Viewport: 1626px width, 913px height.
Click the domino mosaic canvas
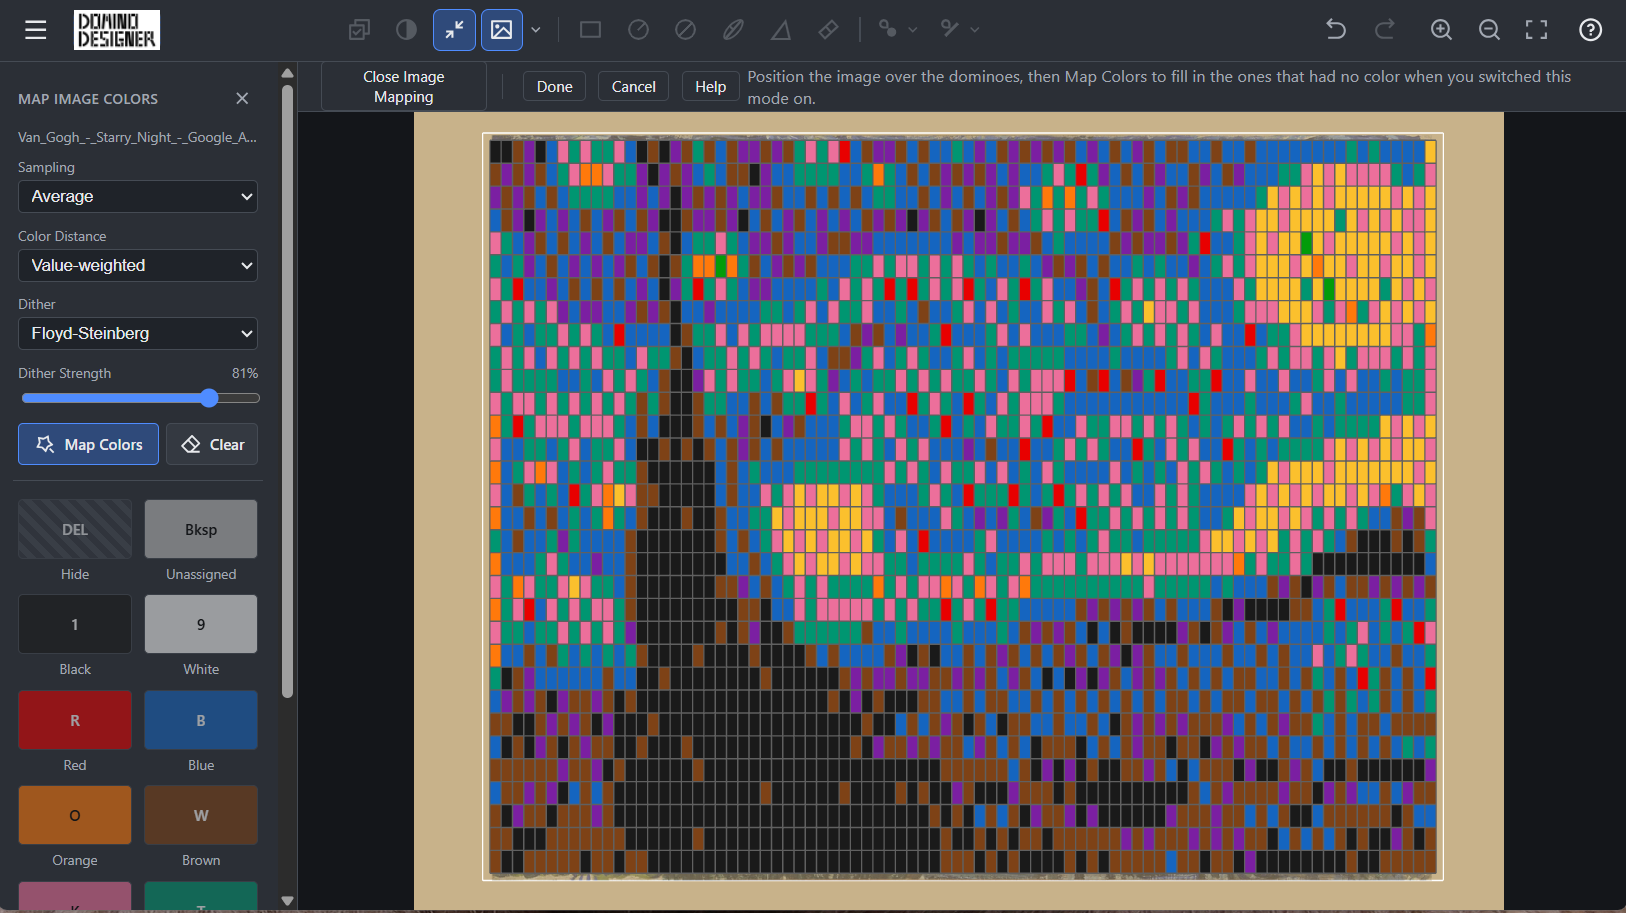(x=962, y=507)
